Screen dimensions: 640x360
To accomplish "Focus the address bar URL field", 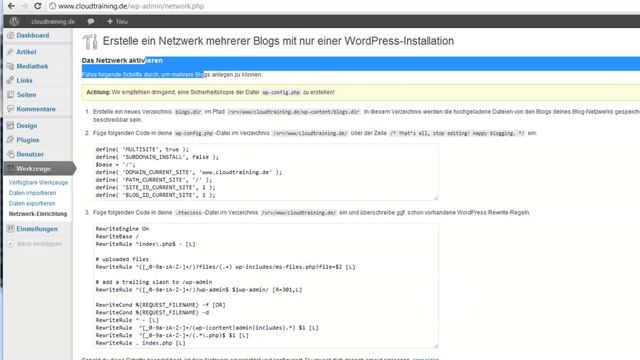I will pyautogui.click(x=343, y=6).
